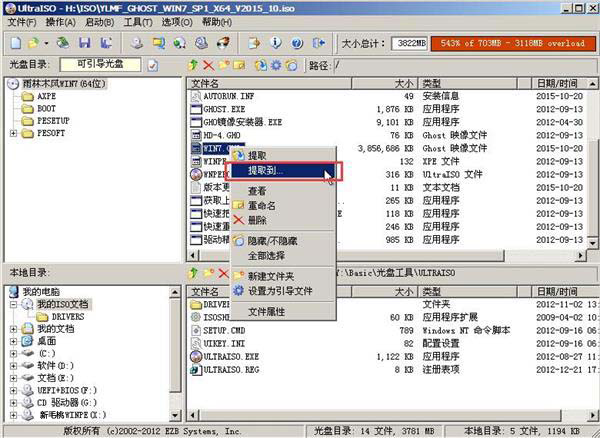Viewport: 600px width, 438px height.
Task: Choose 新建文件夹 in the context menu
Action: pos(283,276)
